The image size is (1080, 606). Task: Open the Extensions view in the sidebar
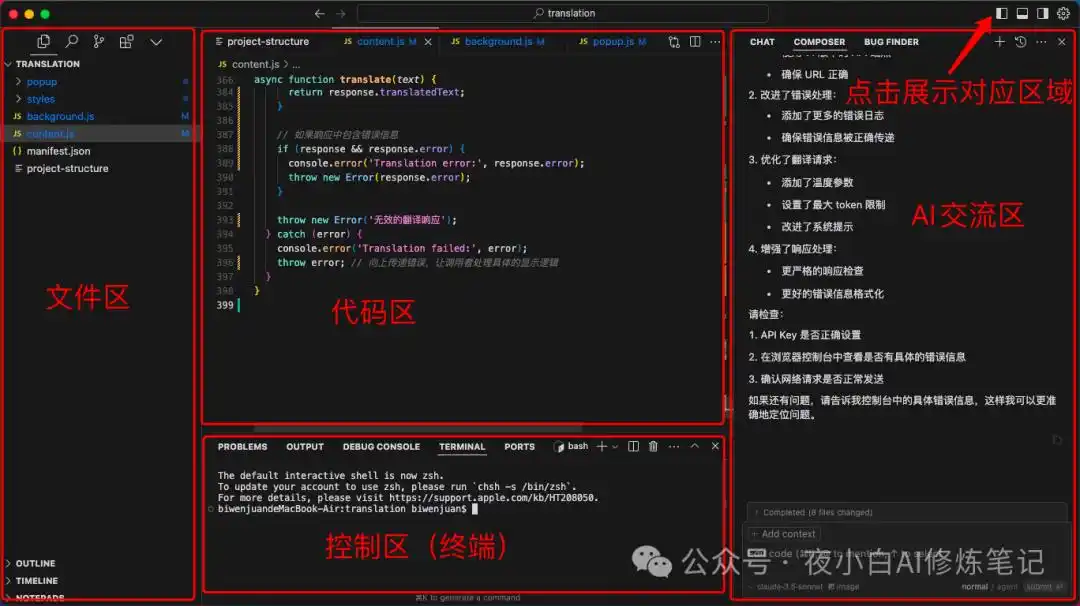[x=126, y=42]
